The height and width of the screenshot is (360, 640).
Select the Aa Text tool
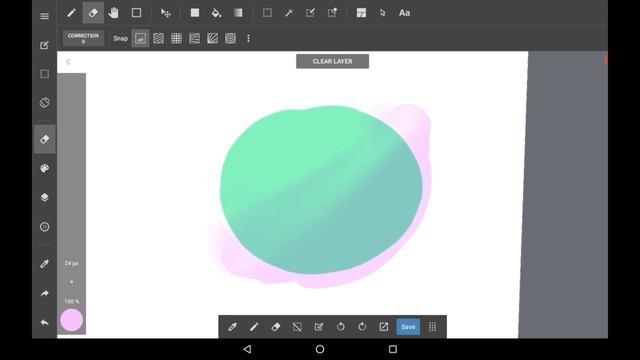404,13
